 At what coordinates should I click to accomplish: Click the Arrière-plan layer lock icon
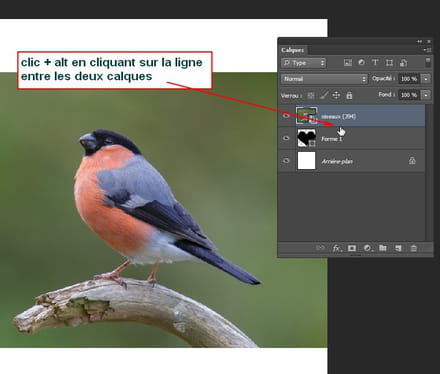click(x=412, y=161)
